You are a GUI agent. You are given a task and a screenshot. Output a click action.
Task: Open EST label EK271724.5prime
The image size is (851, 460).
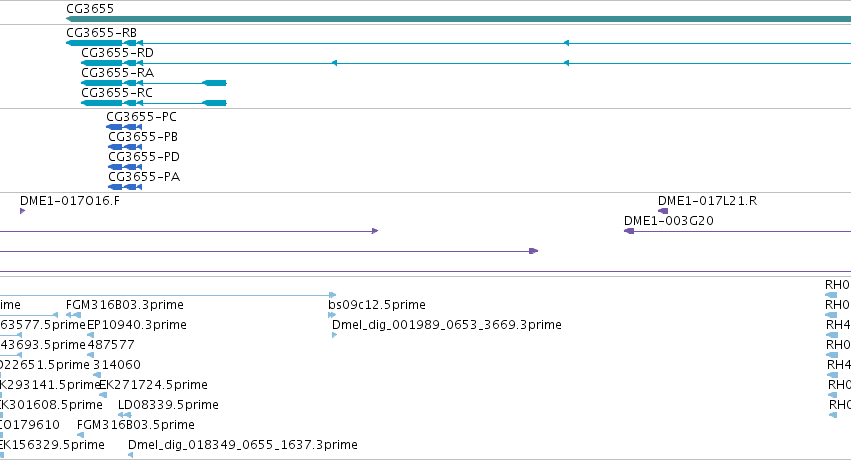point(154,385)
